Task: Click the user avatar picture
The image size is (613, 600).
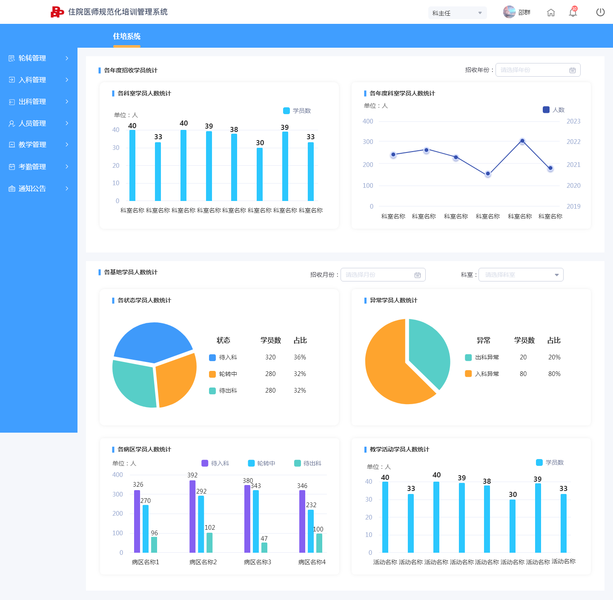Action: click(509, 12)
